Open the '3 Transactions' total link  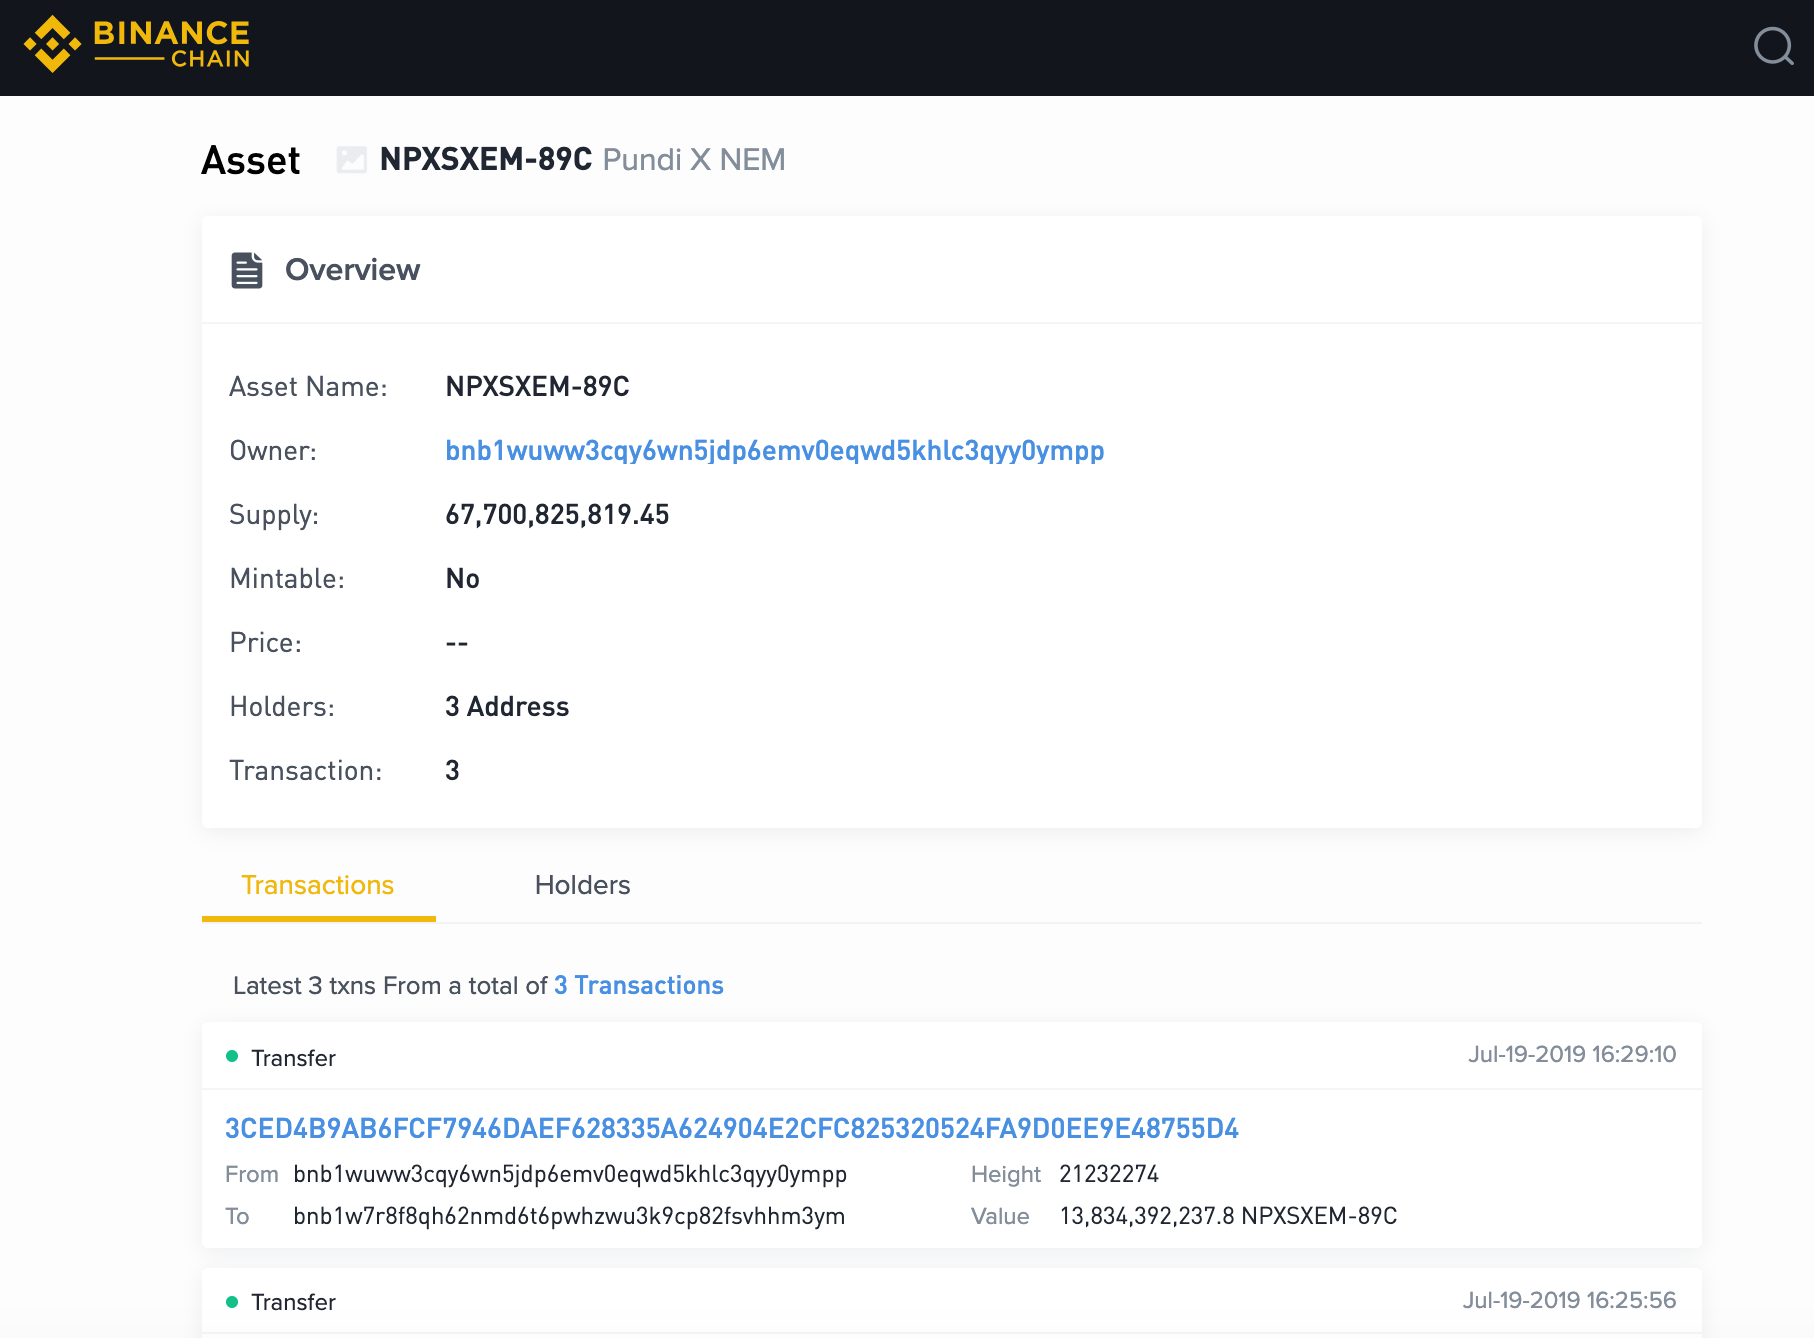click(639, 985)
